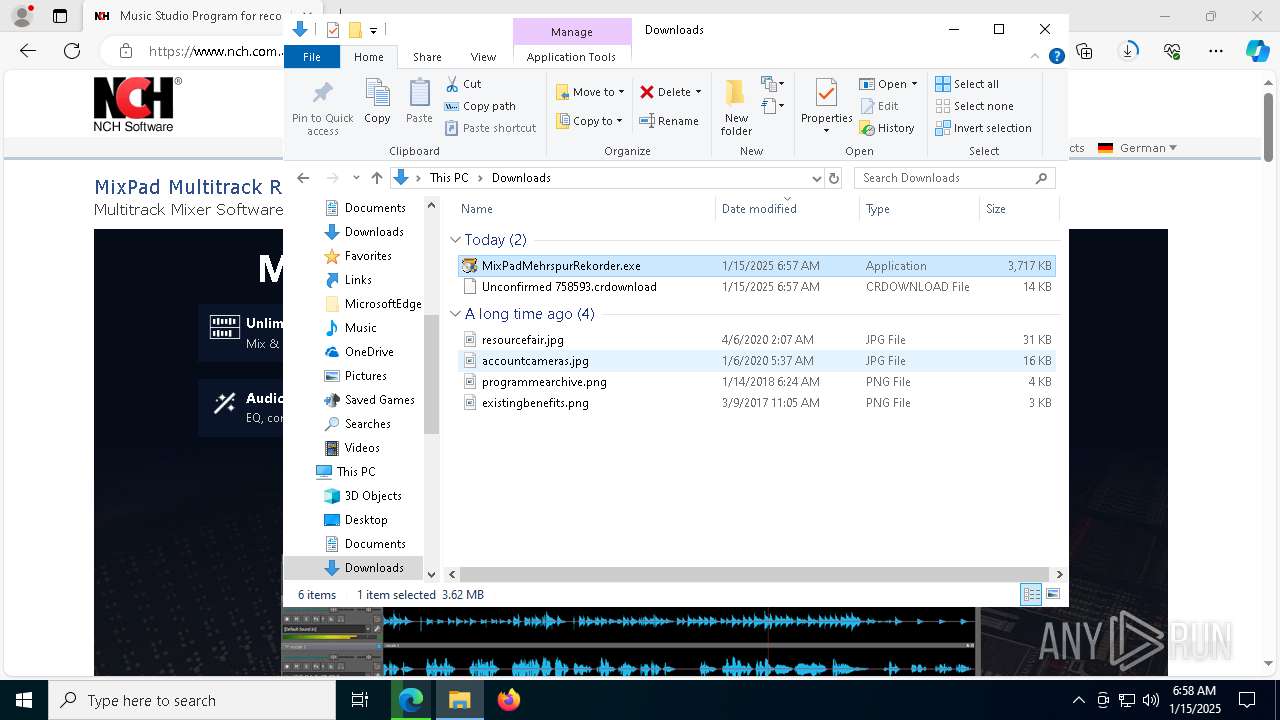The width and height of the screenshot is (1280, 720).
Task: Switch to large icons view
Action: point(1053,595)
